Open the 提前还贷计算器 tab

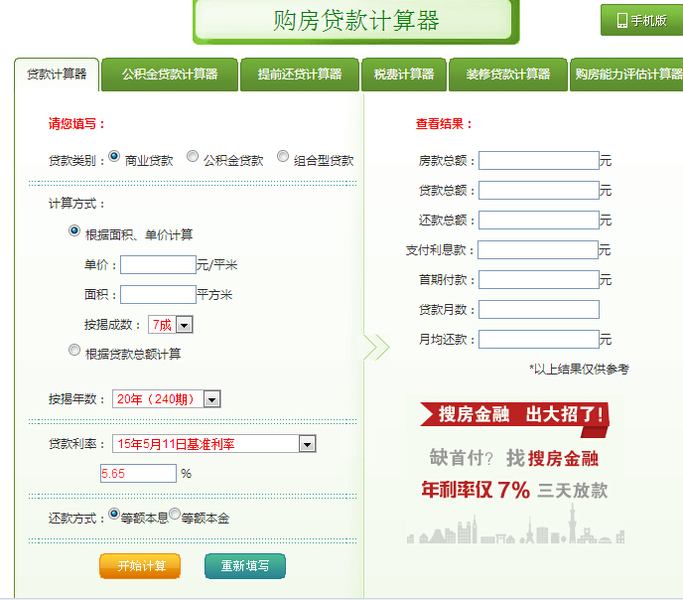[x=299, y=75]
